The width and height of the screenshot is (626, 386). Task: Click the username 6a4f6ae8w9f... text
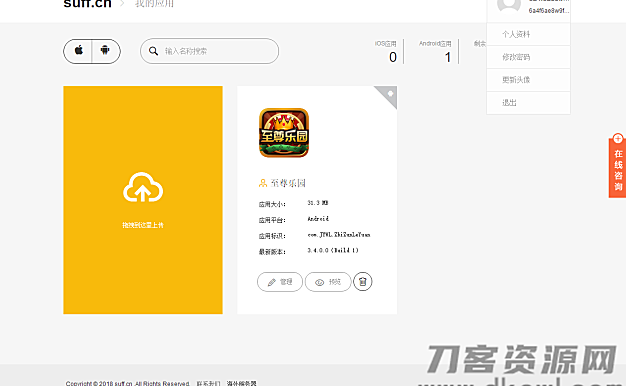[x=549, y=11]
